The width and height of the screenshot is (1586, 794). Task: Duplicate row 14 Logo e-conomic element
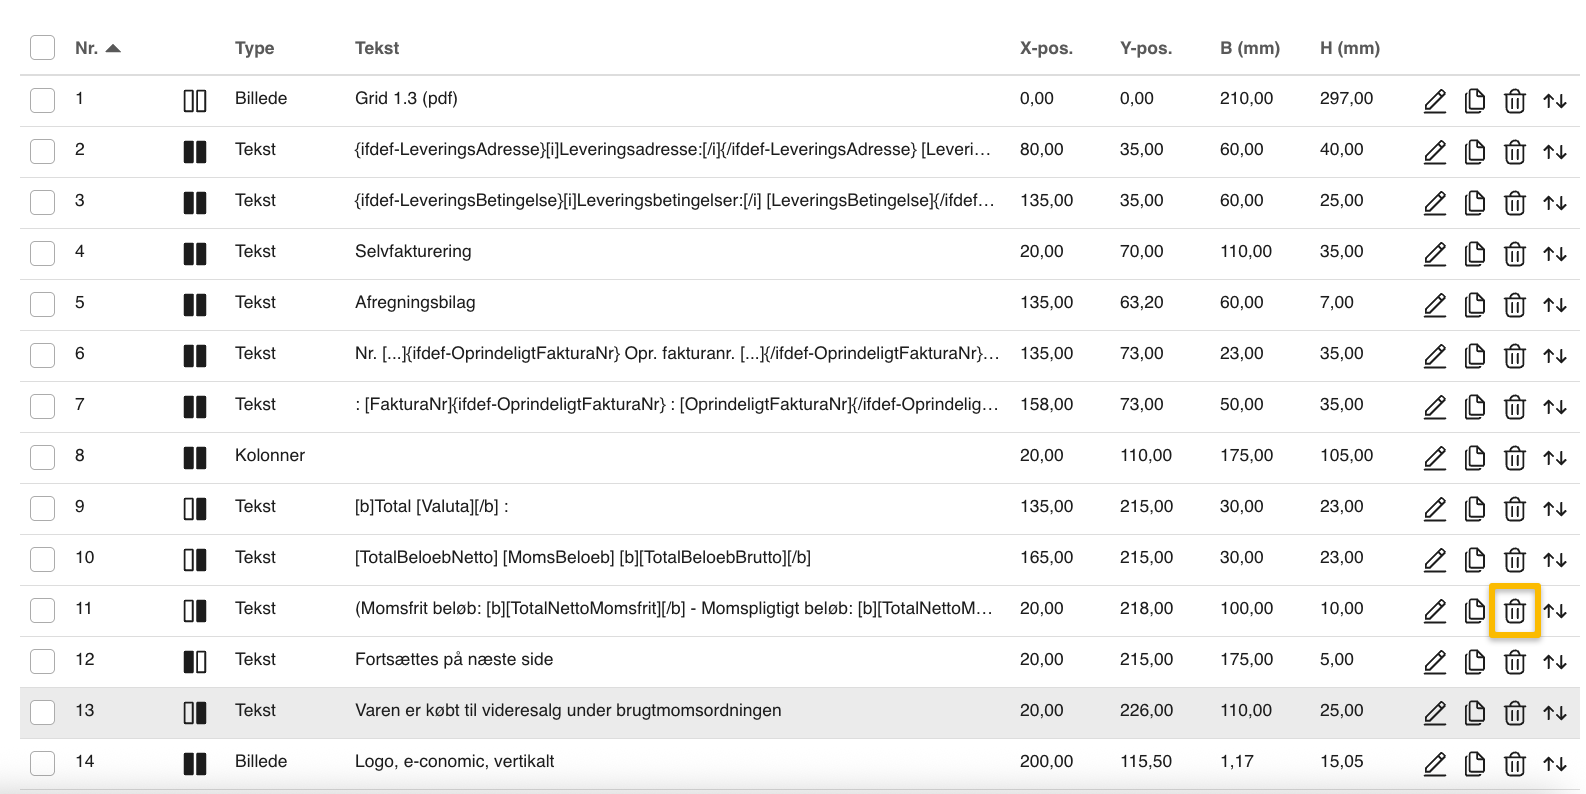coord(1474,764)
